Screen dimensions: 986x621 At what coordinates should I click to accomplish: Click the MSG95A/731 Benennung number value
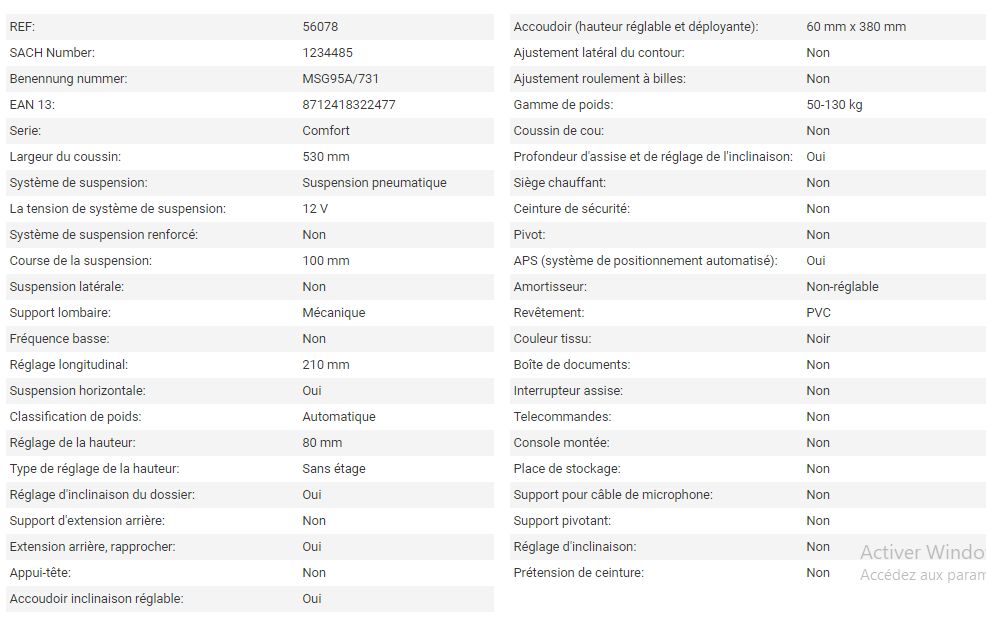tap(340, 79)
